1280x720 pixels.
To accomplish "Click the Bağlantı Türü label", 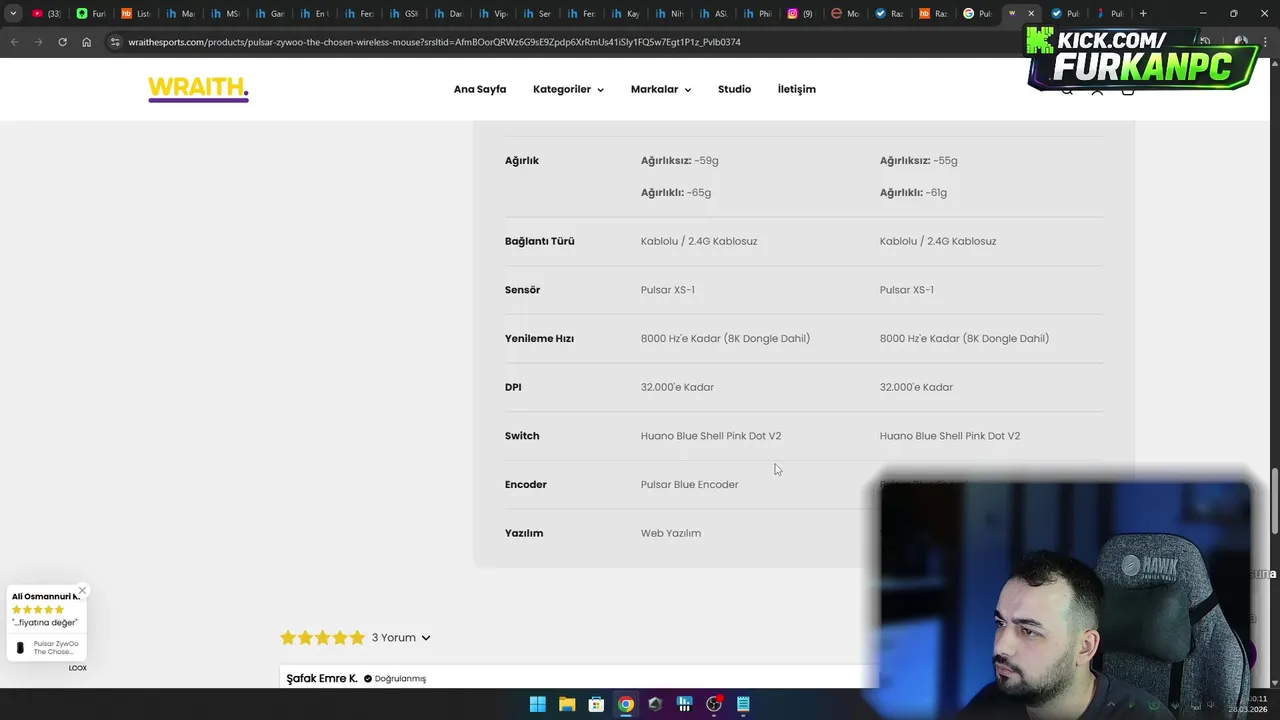I will 540,241.
